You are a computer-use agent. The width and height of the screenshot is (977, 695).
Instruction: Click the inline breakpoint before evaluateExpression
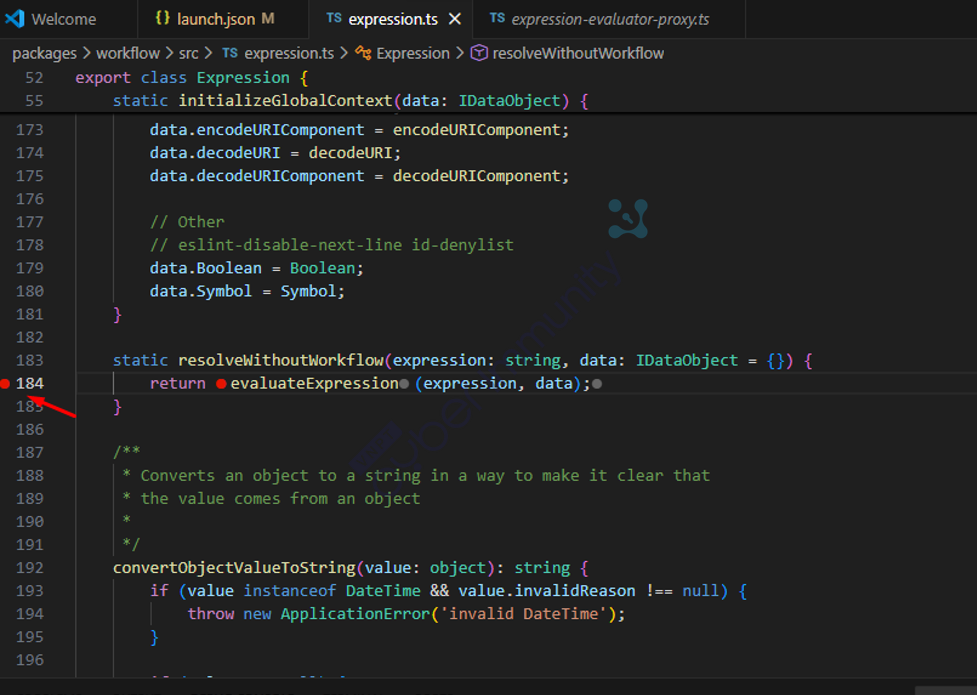221,384
